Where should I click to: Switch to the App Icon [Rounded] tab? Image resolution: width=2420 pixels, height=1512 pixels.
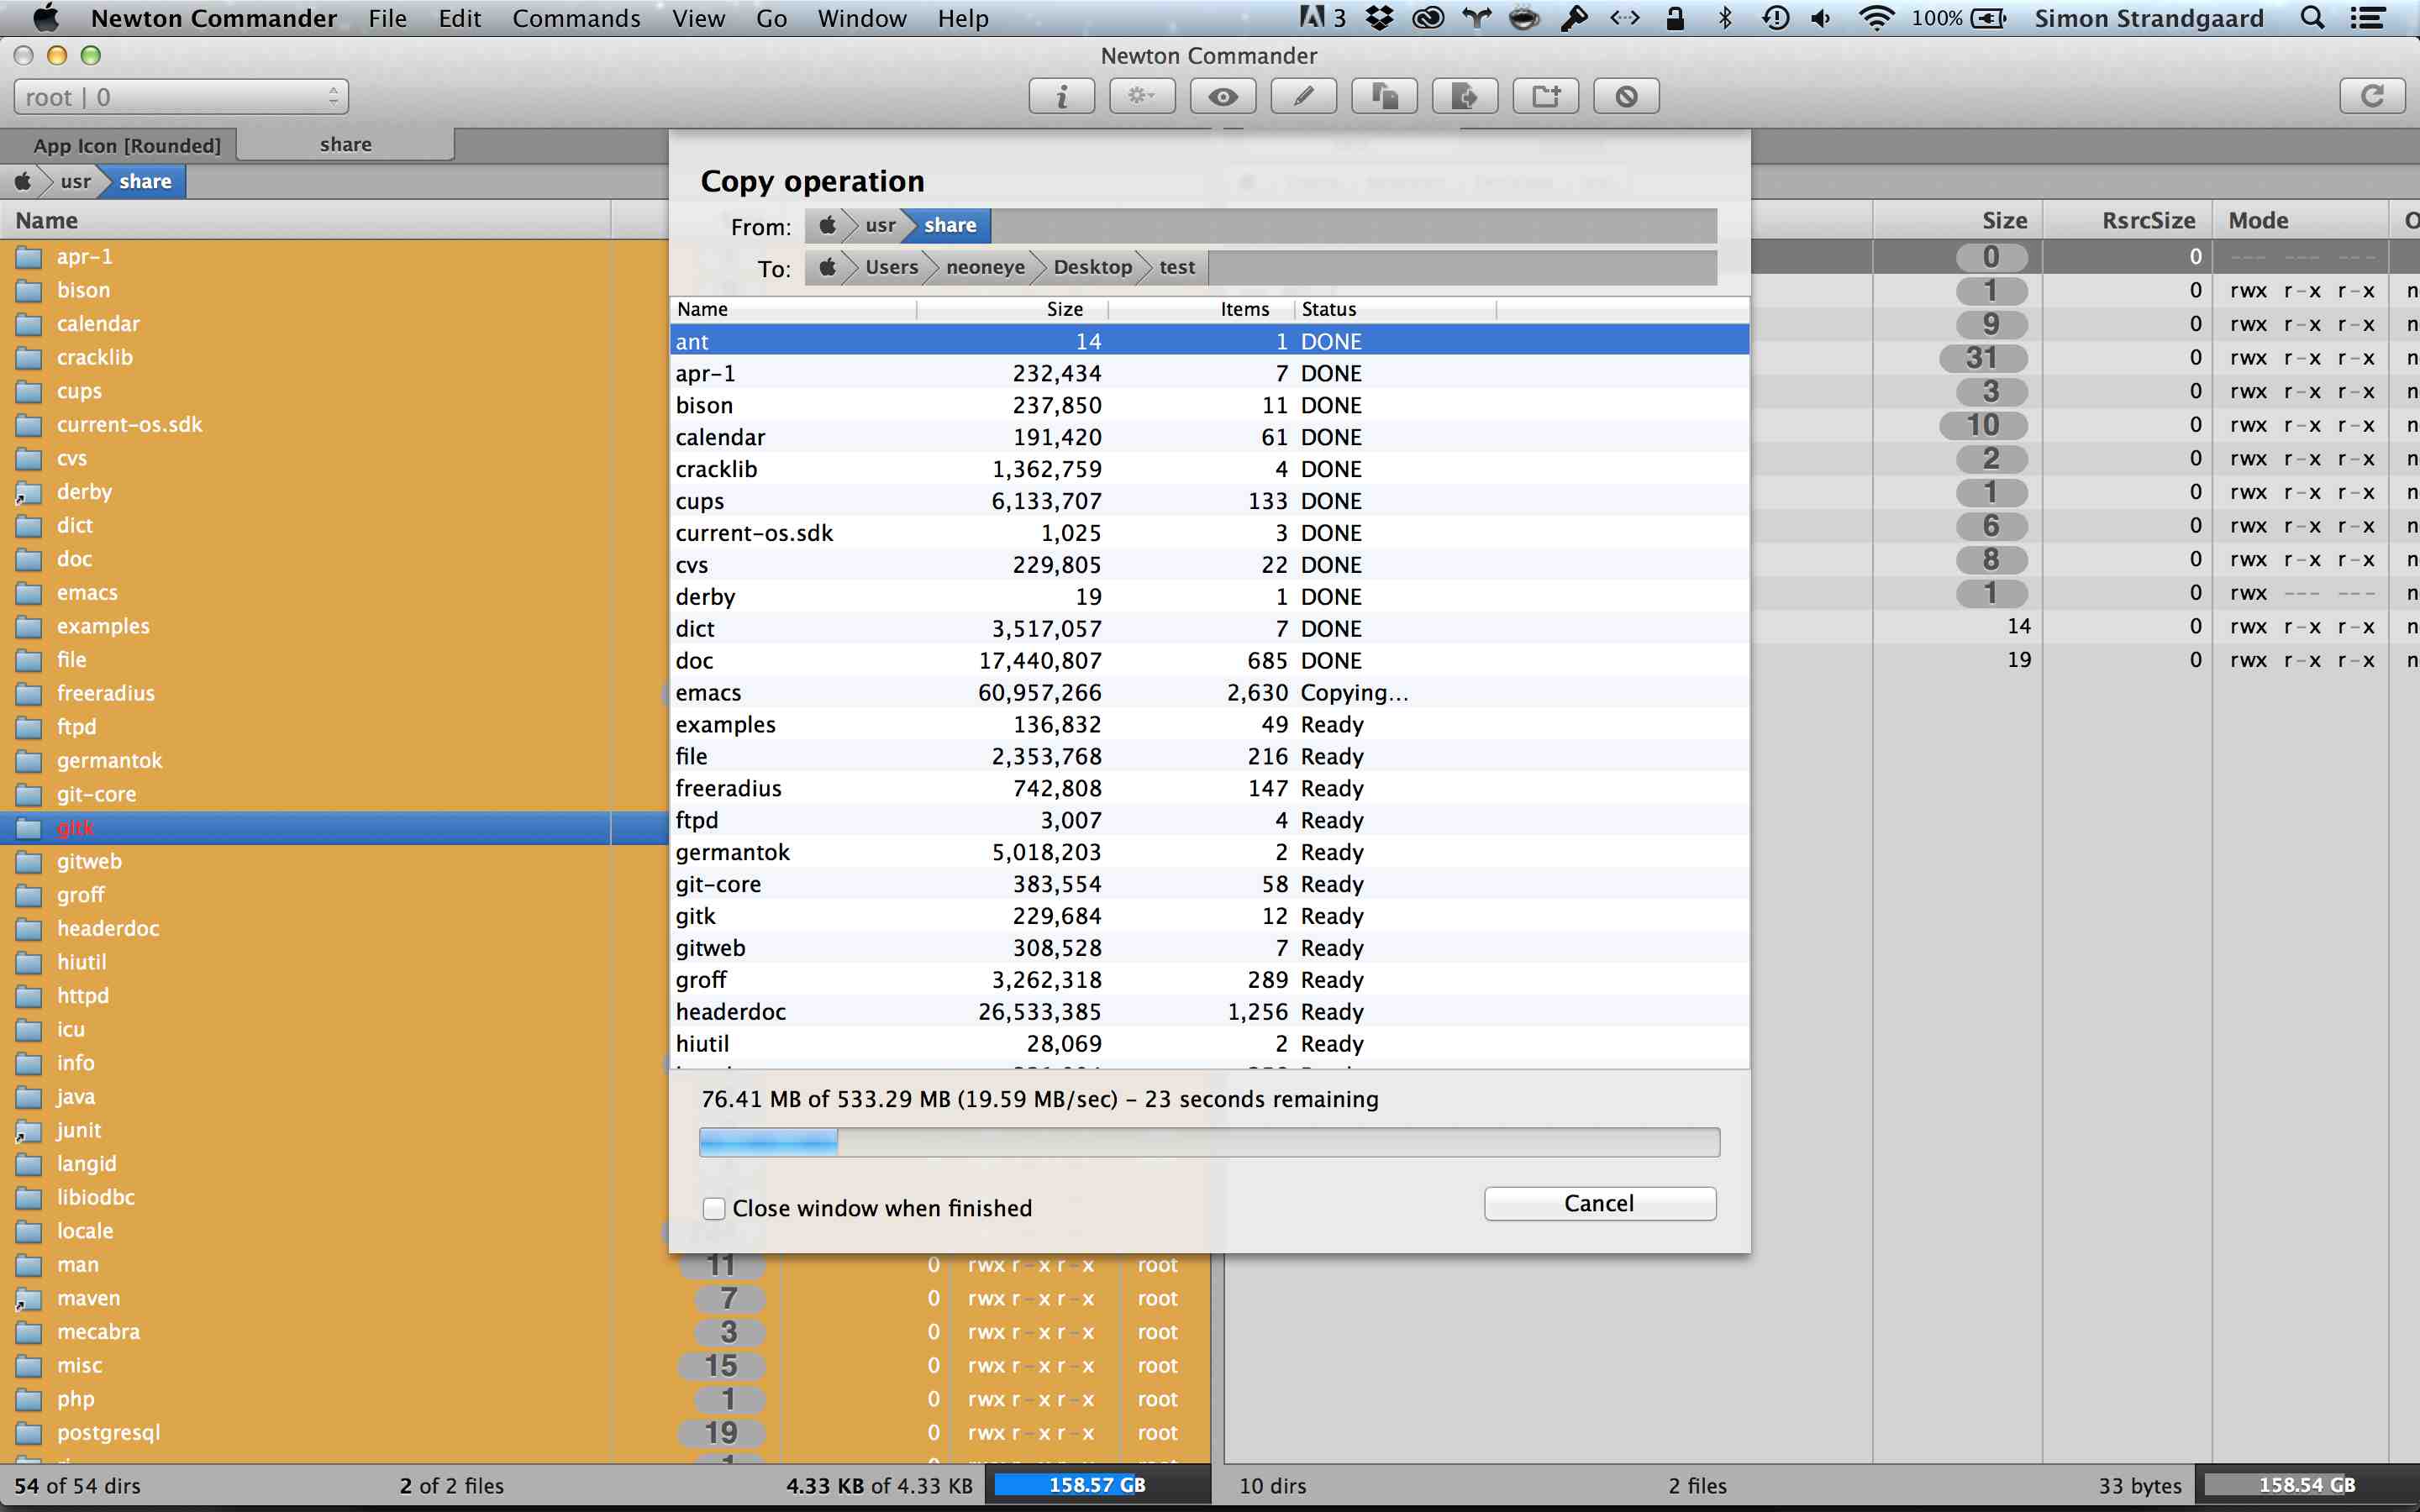tap(127, 145)
